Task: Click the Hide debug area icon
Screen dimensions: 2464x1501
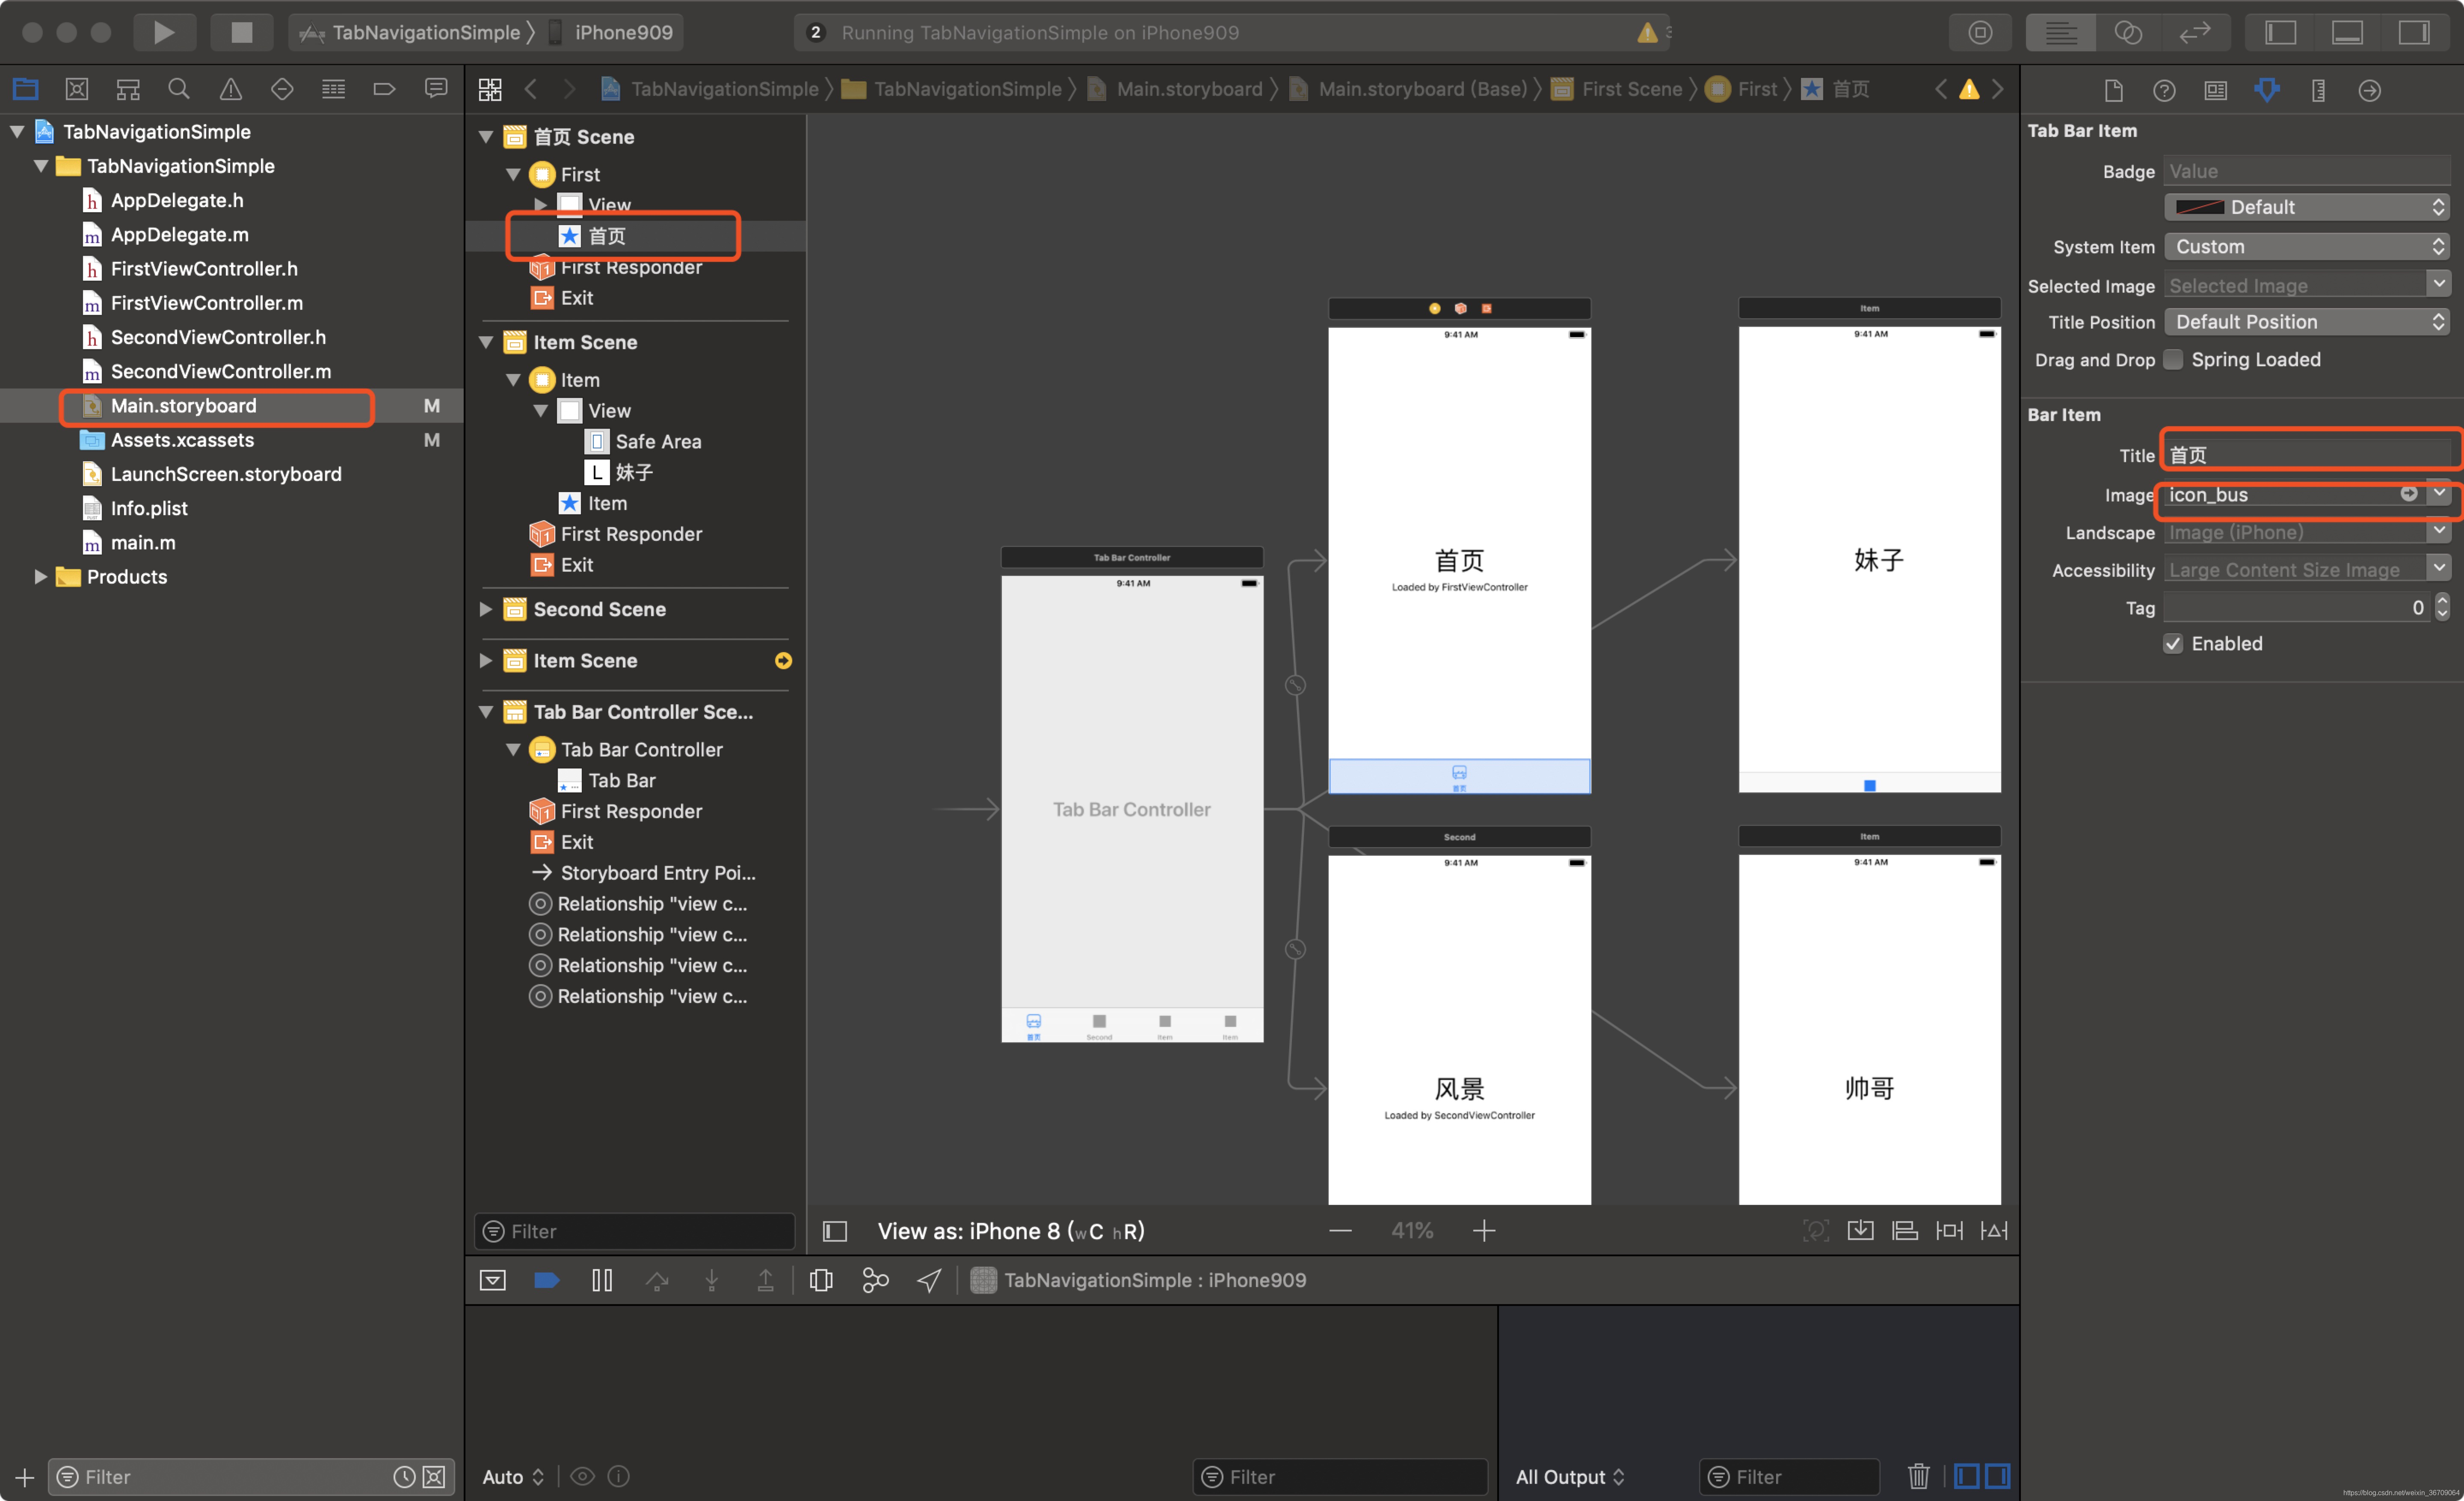Action: (x=493, y=1280)
